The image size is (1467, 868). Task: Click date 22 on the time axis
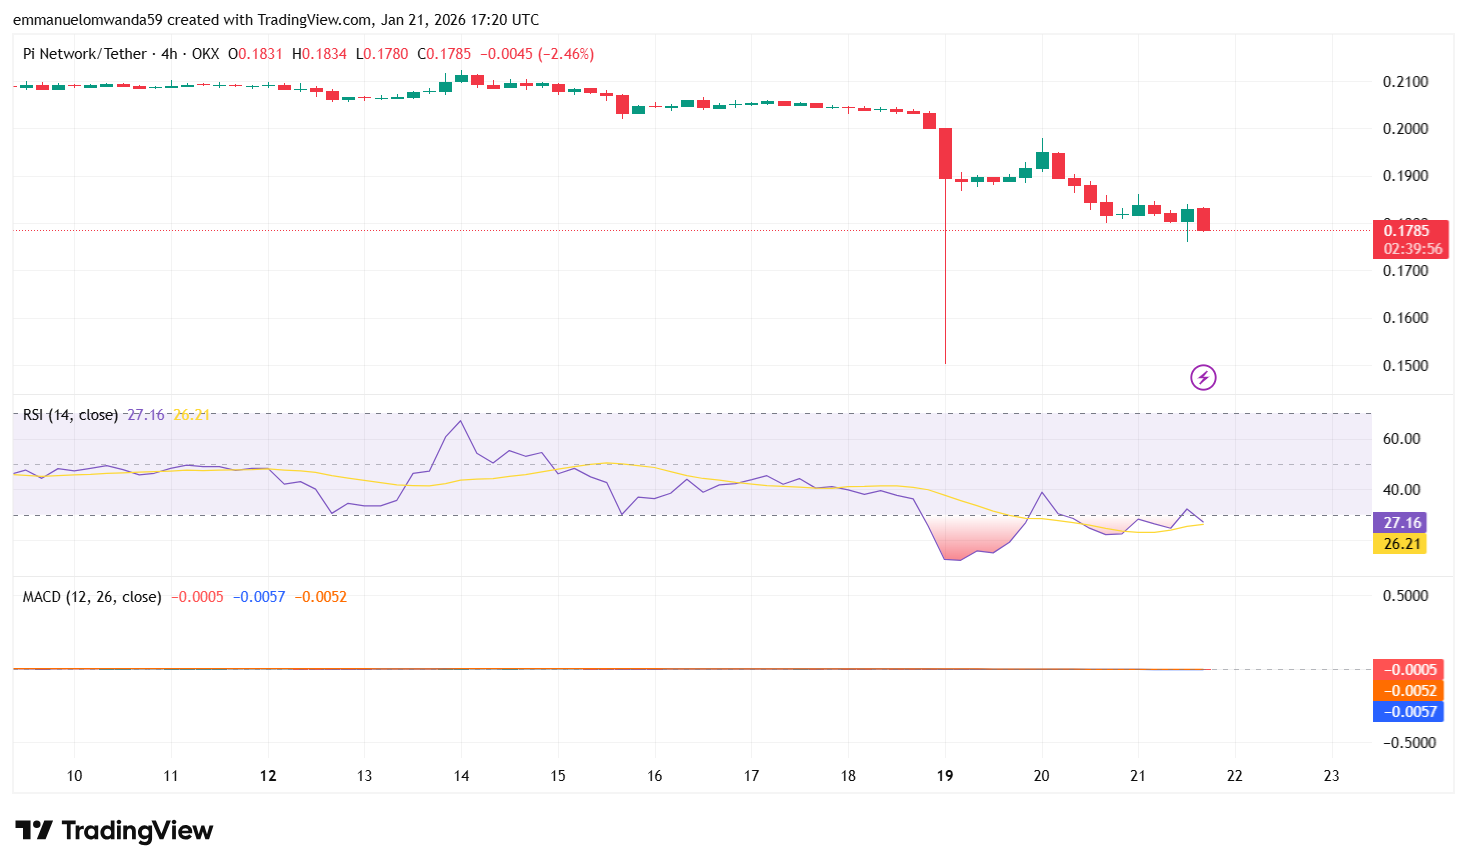coord(1235,776)
